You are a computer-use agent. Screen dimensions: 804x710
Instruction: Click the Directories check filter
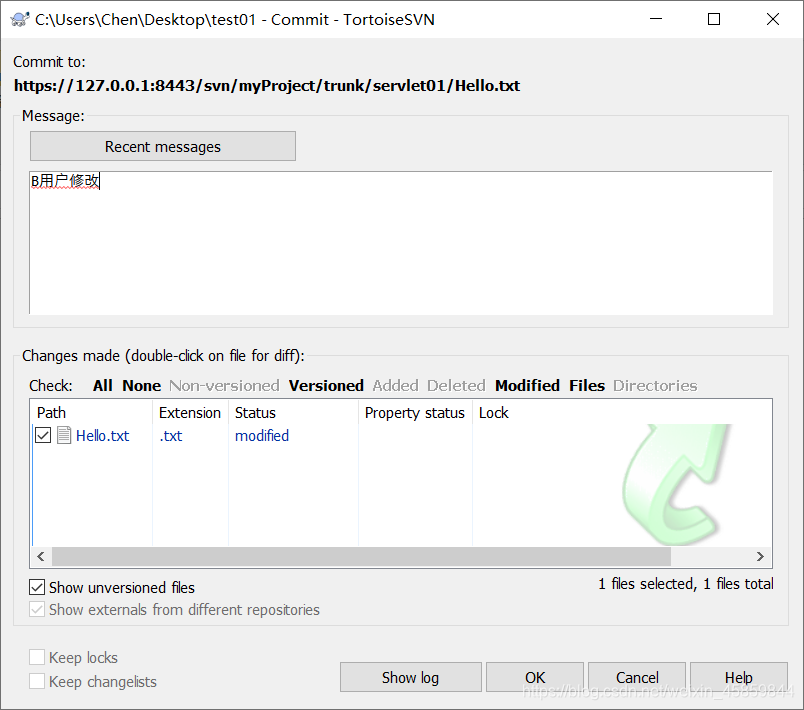[x=655, y=386]
